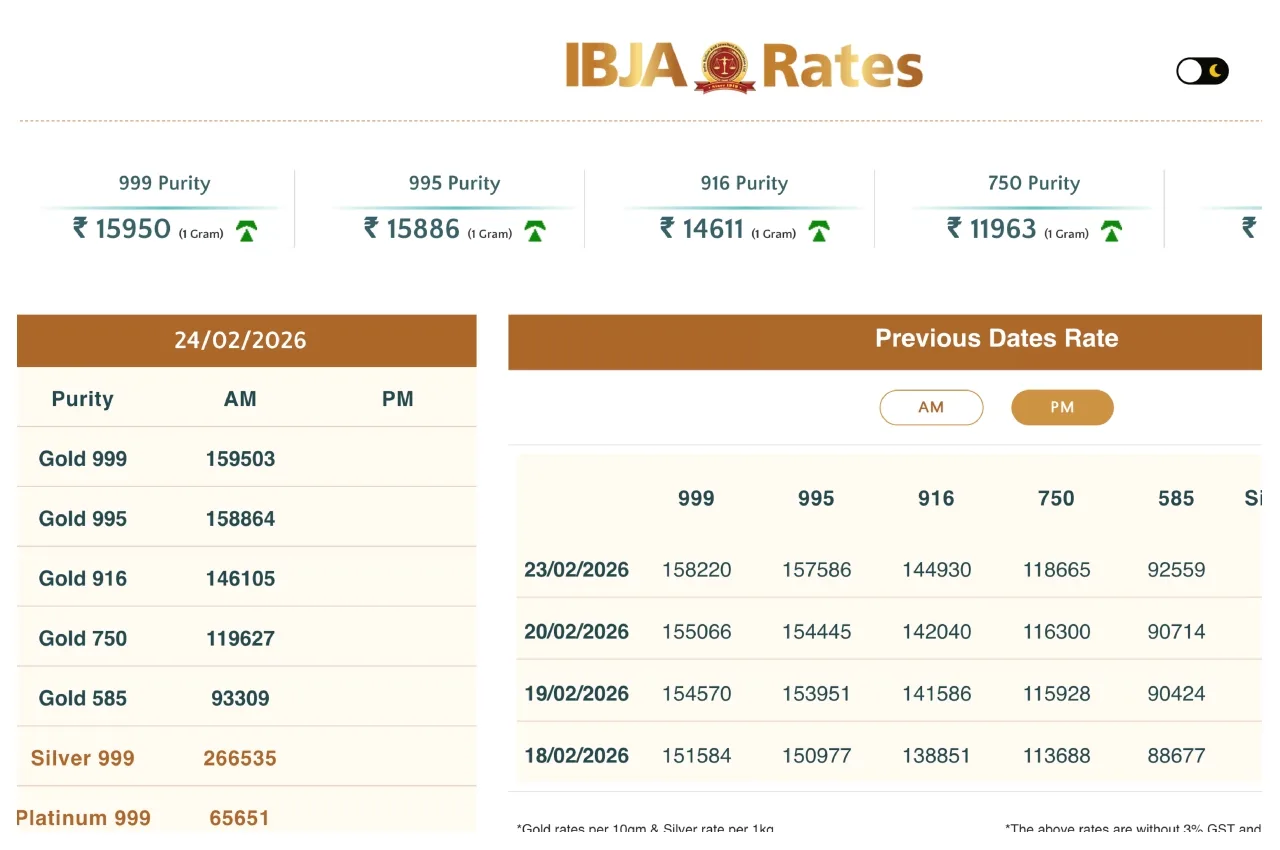This screenshot has height=850, width=1280.
Task: Click the IBJA emblem logo
Action: point(724,68)
